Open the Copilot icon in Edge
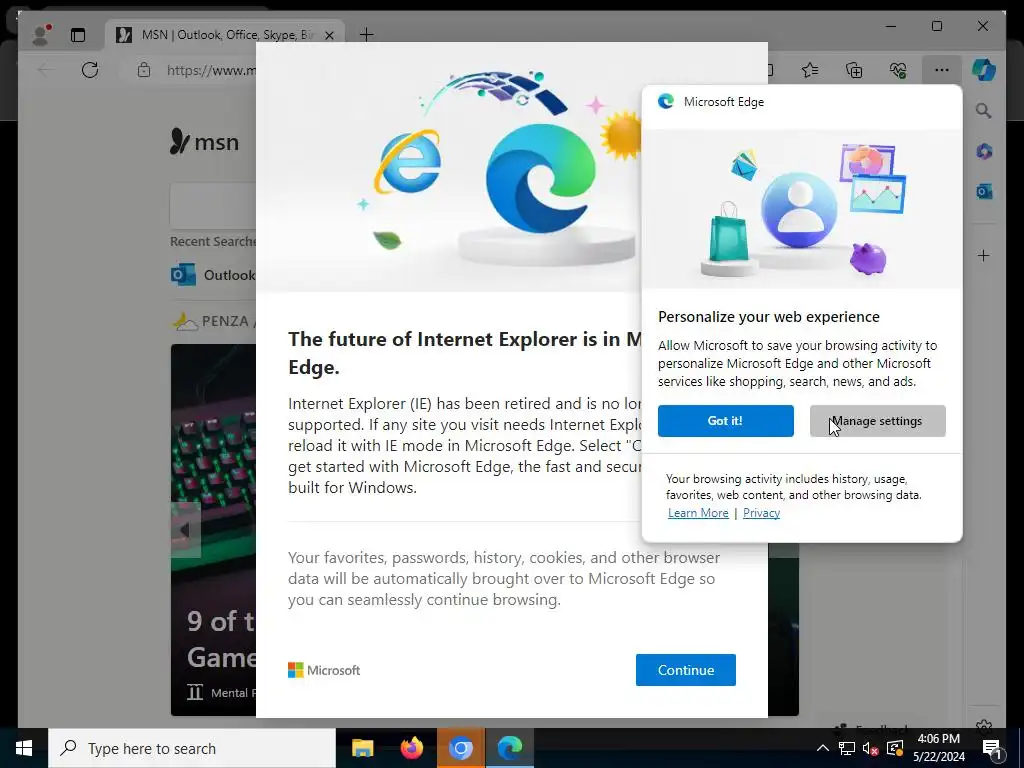1024x768 pixels. pyautogui.click(x=984, y=70)
